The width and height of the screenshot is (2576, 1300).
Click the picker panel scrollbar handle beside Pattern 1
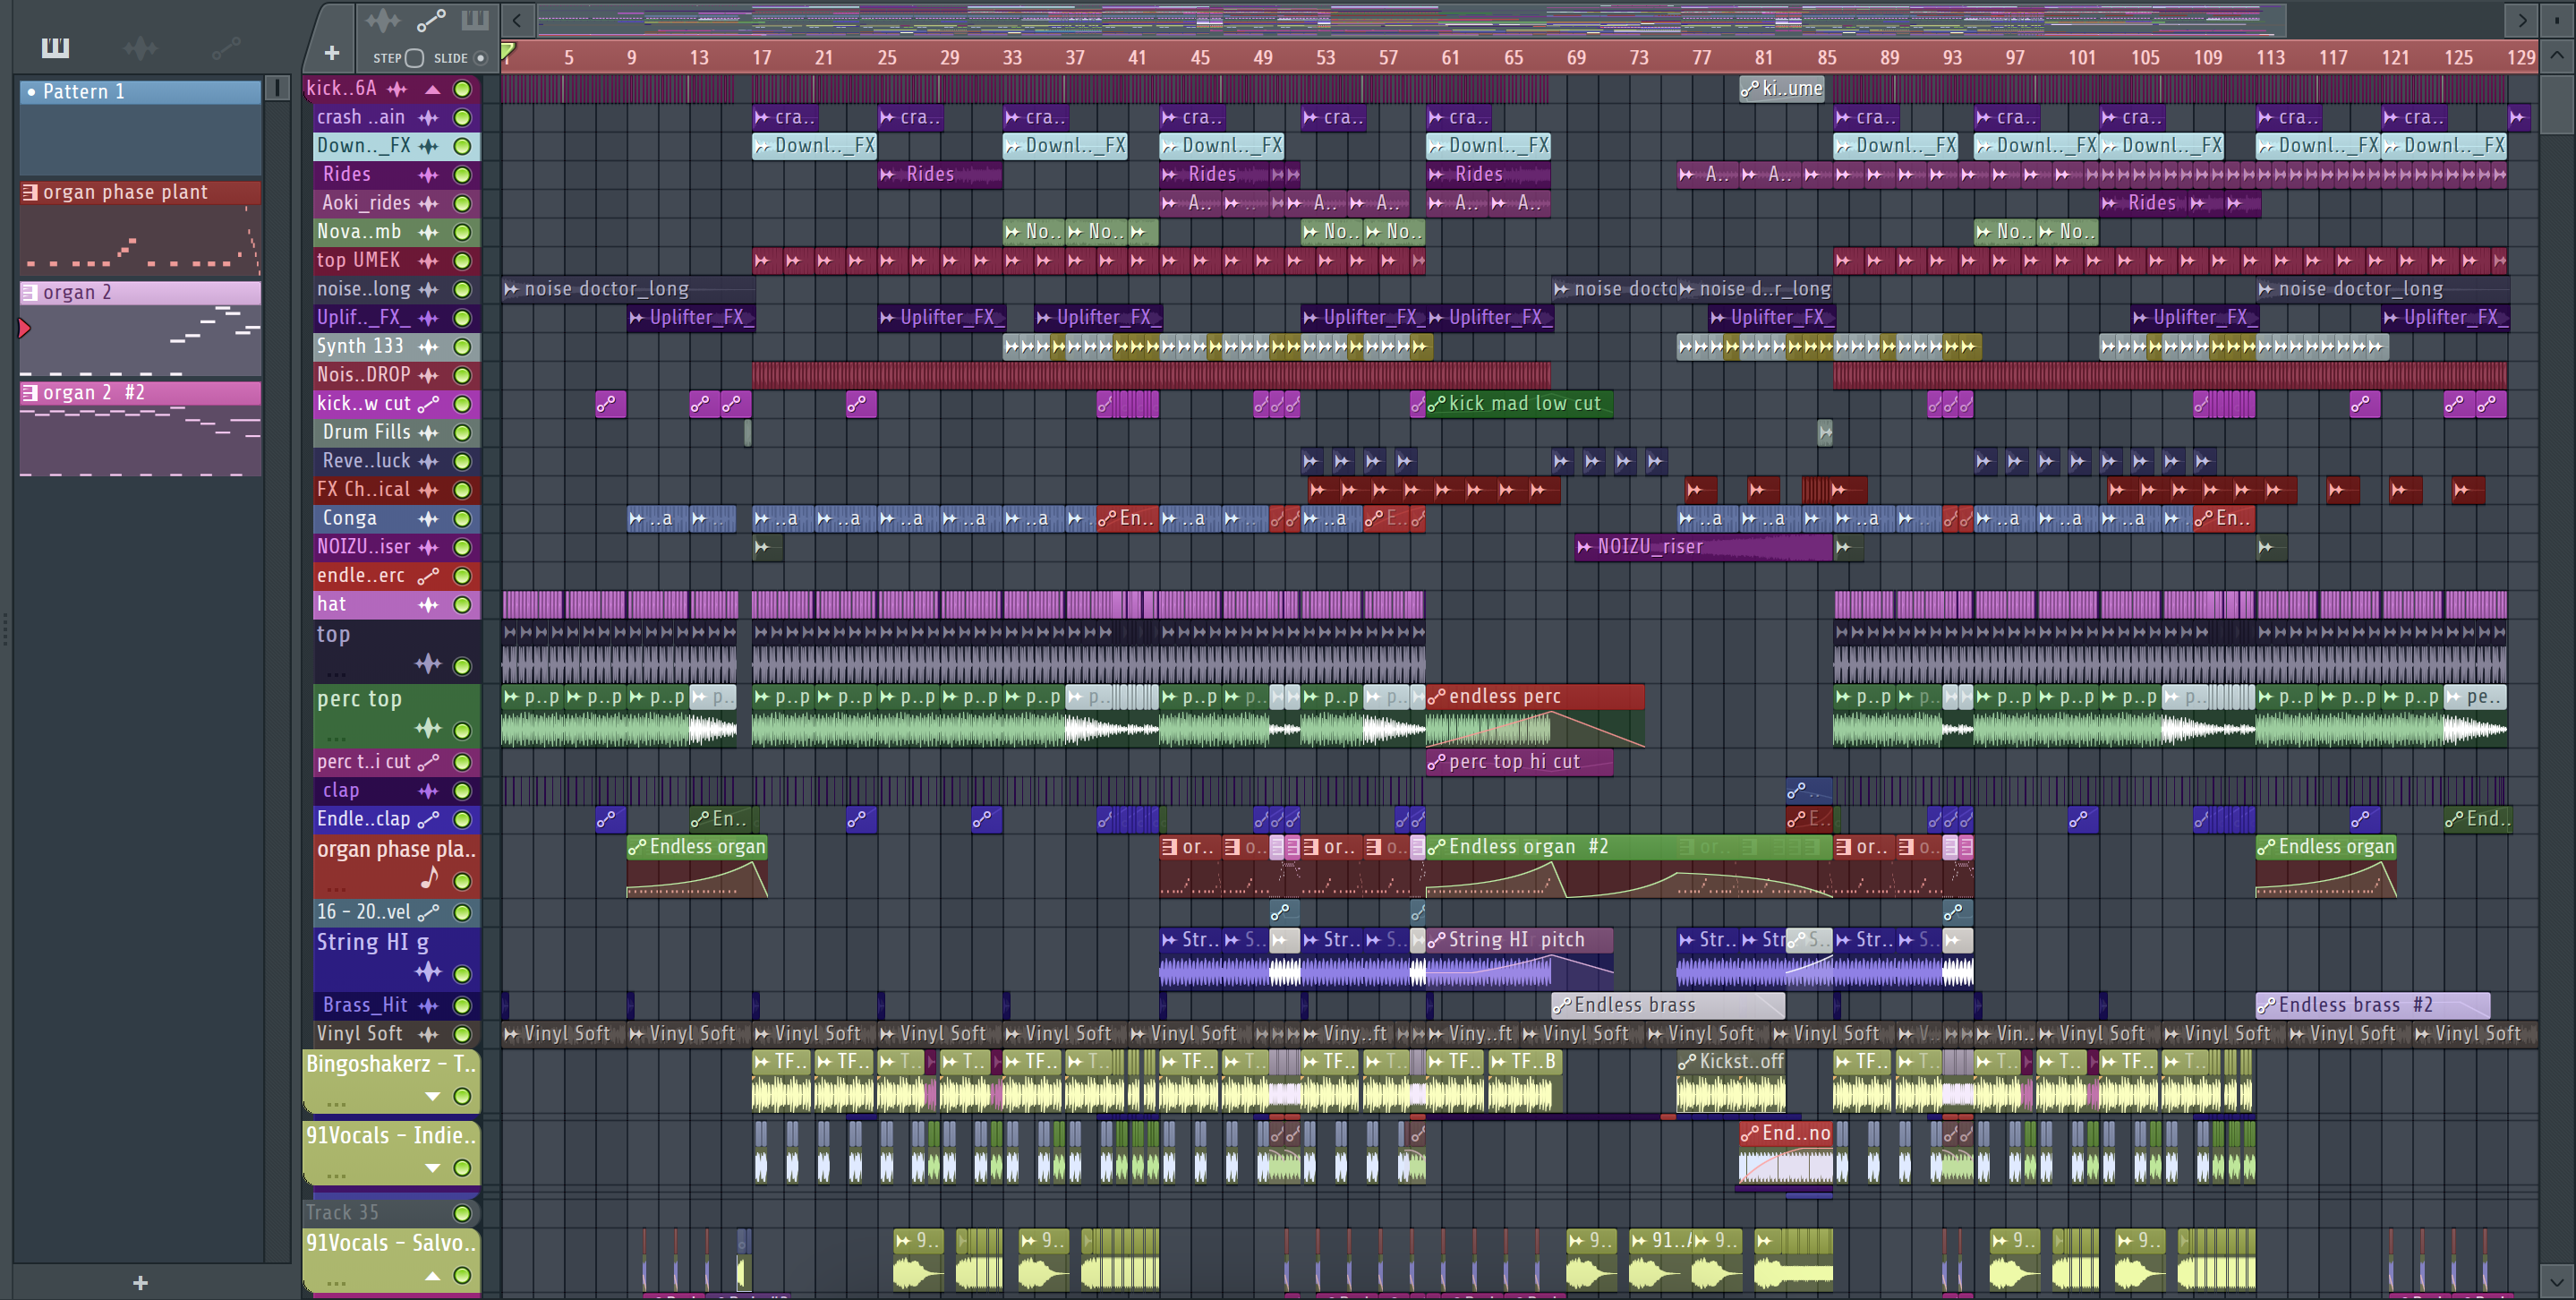coord(277,89)
